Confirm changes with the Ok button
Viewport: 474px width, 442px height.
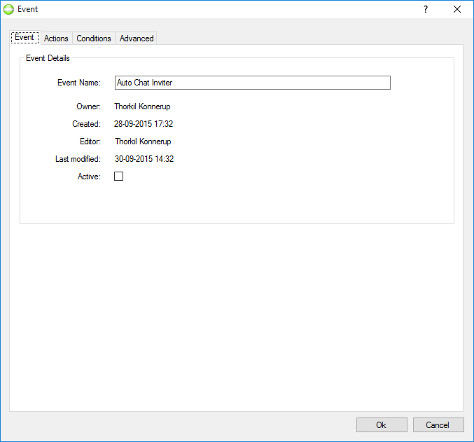pos(381,425)
